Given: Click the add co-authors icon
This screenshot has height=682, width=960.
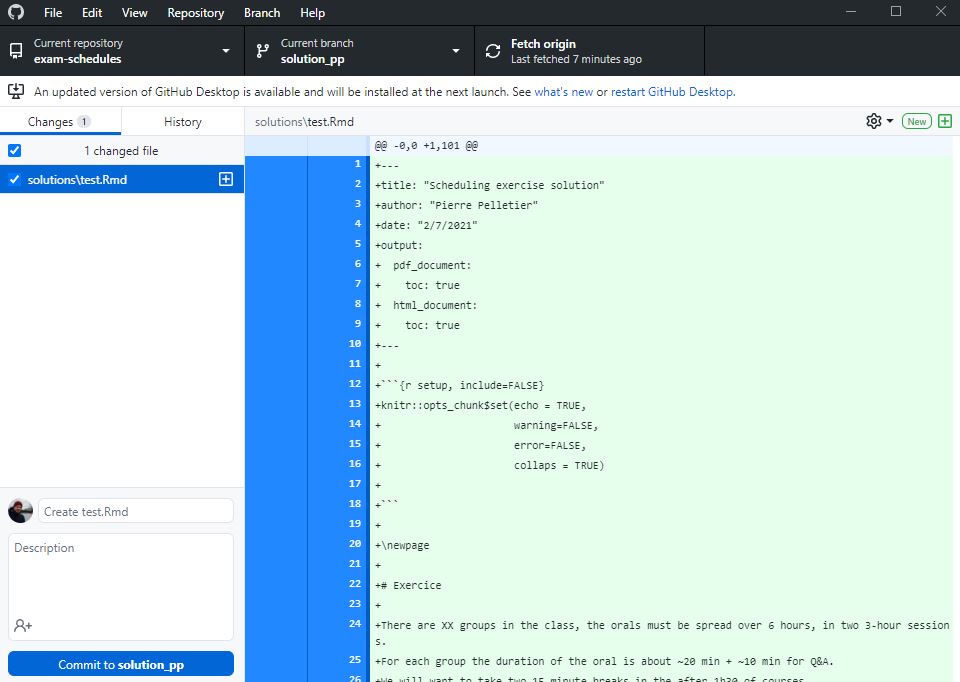Looking at the screenshot, I should point(23,625).
